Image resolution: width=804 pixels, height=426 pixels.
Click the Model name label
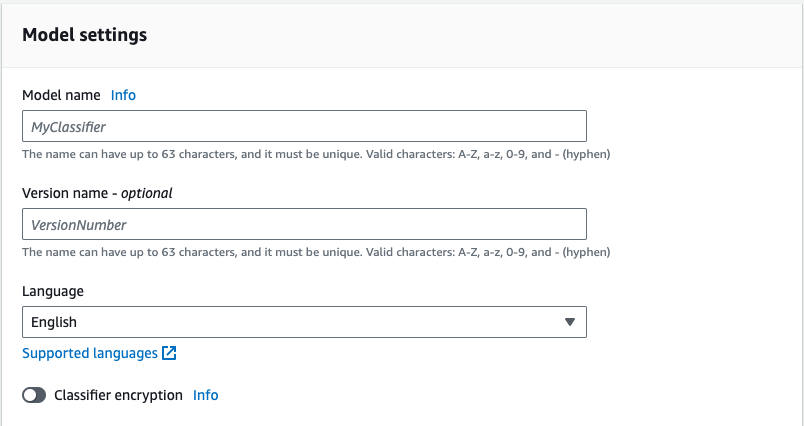(61, 95)
